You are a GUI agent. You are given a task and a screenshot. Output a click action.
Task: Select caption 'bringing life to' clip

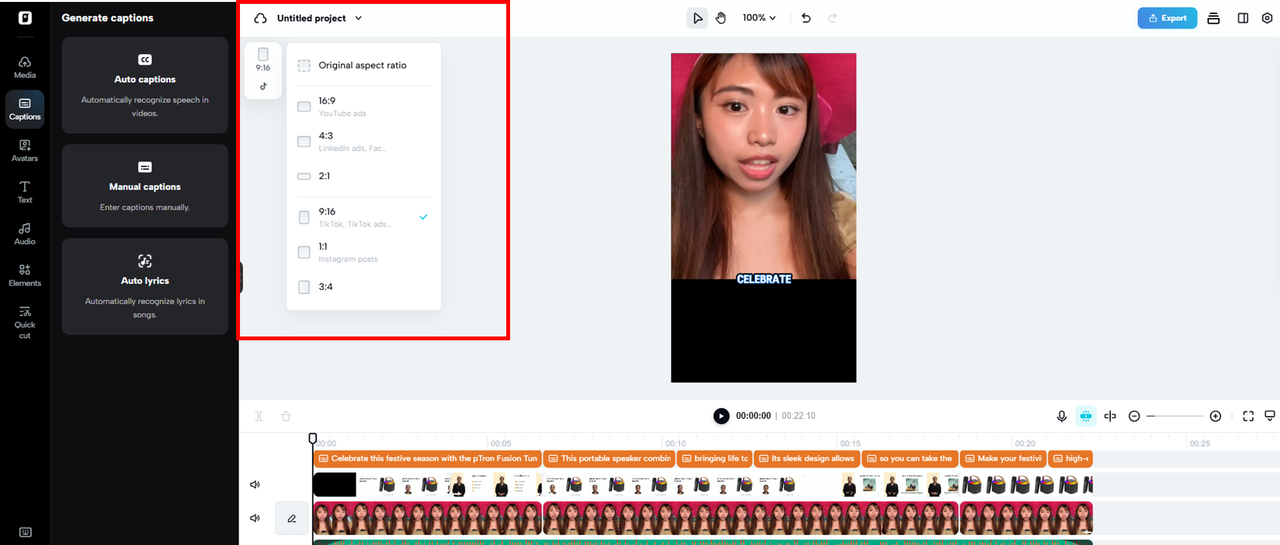click(x=714, y=459)
